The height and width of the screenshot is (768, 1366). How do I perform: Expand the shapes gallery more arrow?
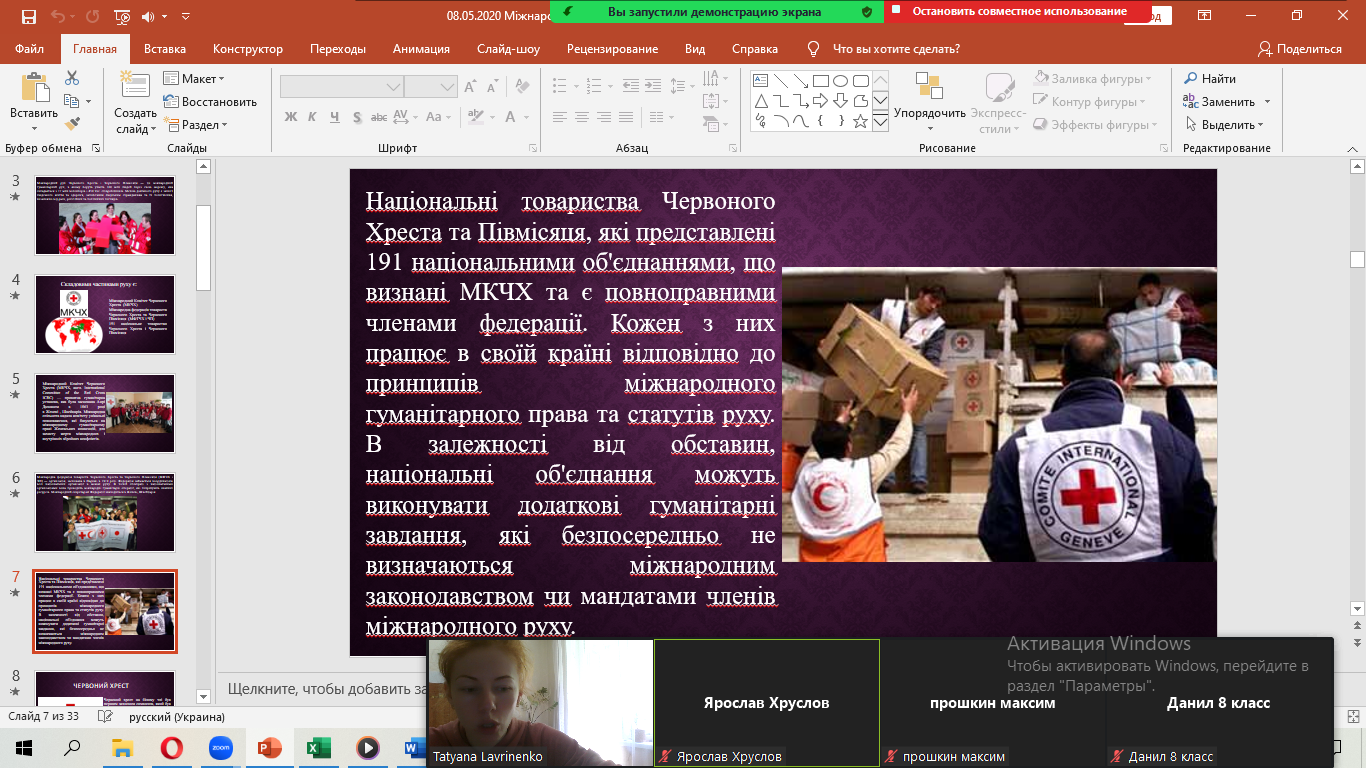point(880,121)
